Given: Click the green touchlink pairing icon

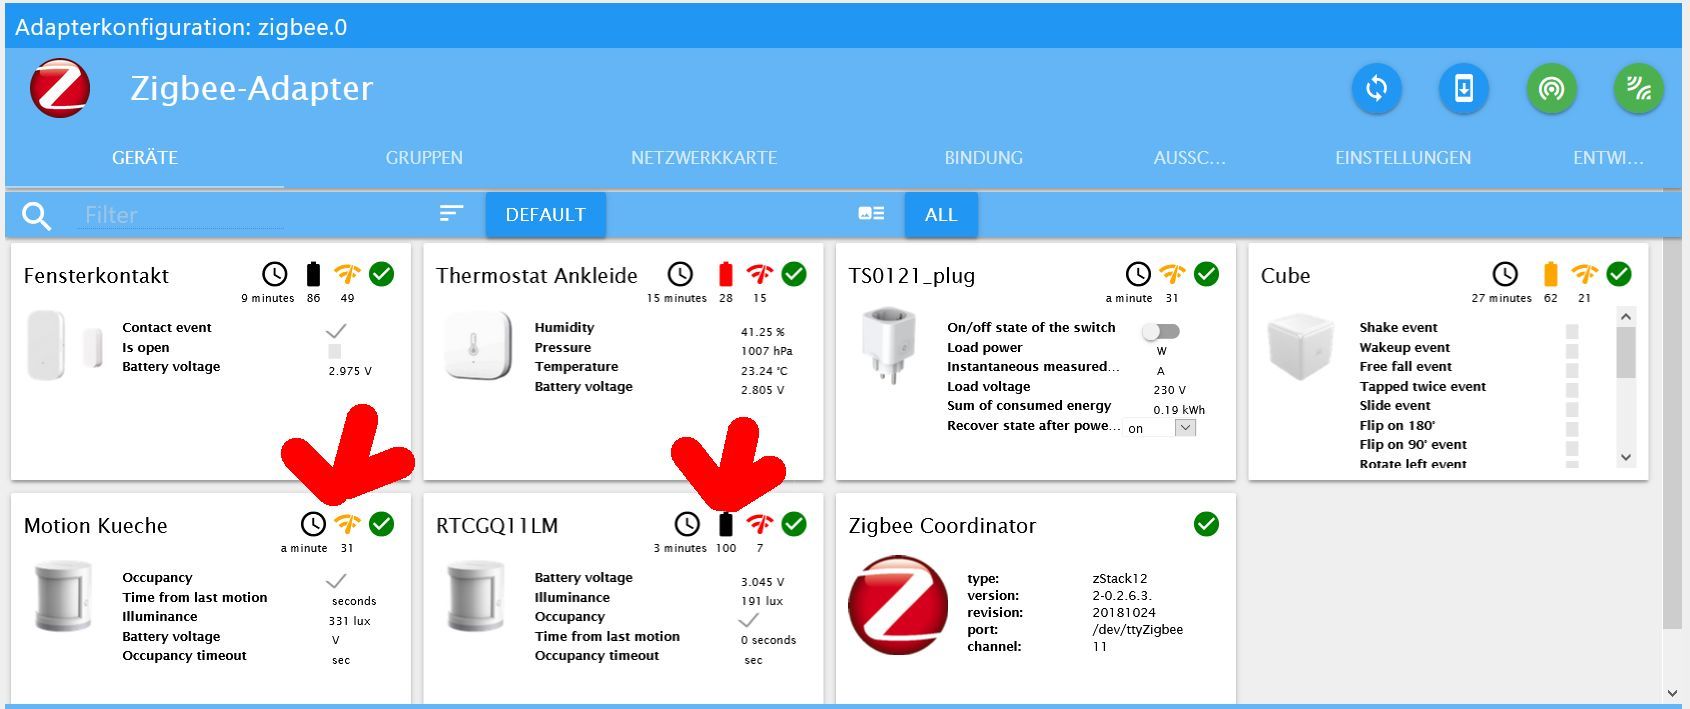Looking at the screenshot, I should 1638,89.
